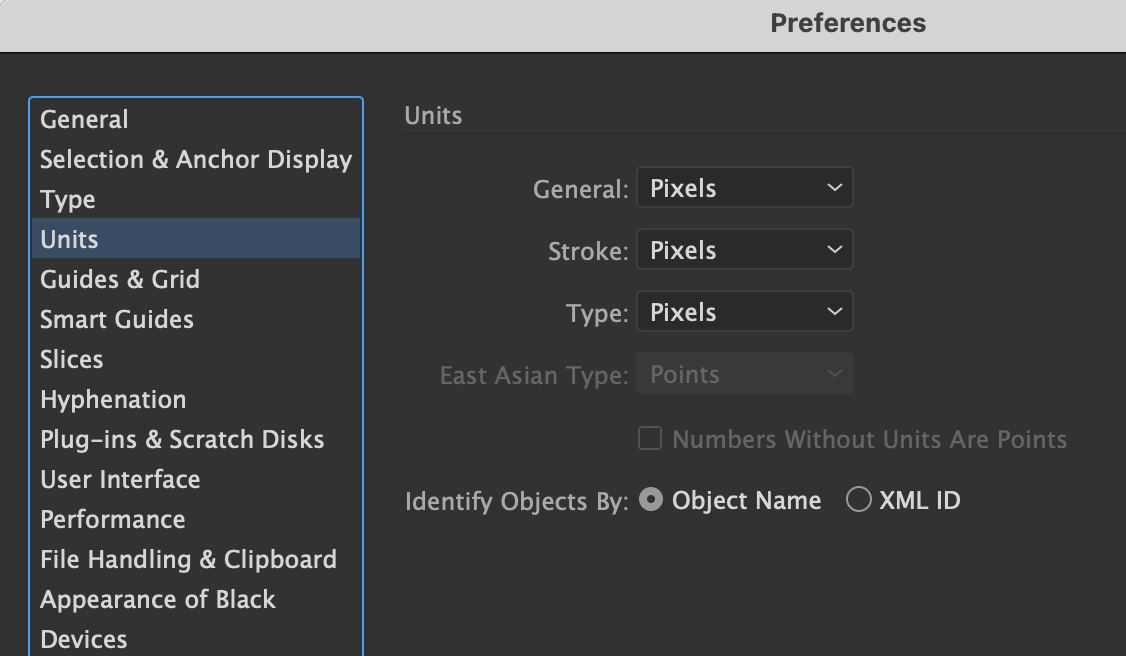Select the Object Name radio button
This screenshot has height=656, width=1126.
[x=651, y=500]
